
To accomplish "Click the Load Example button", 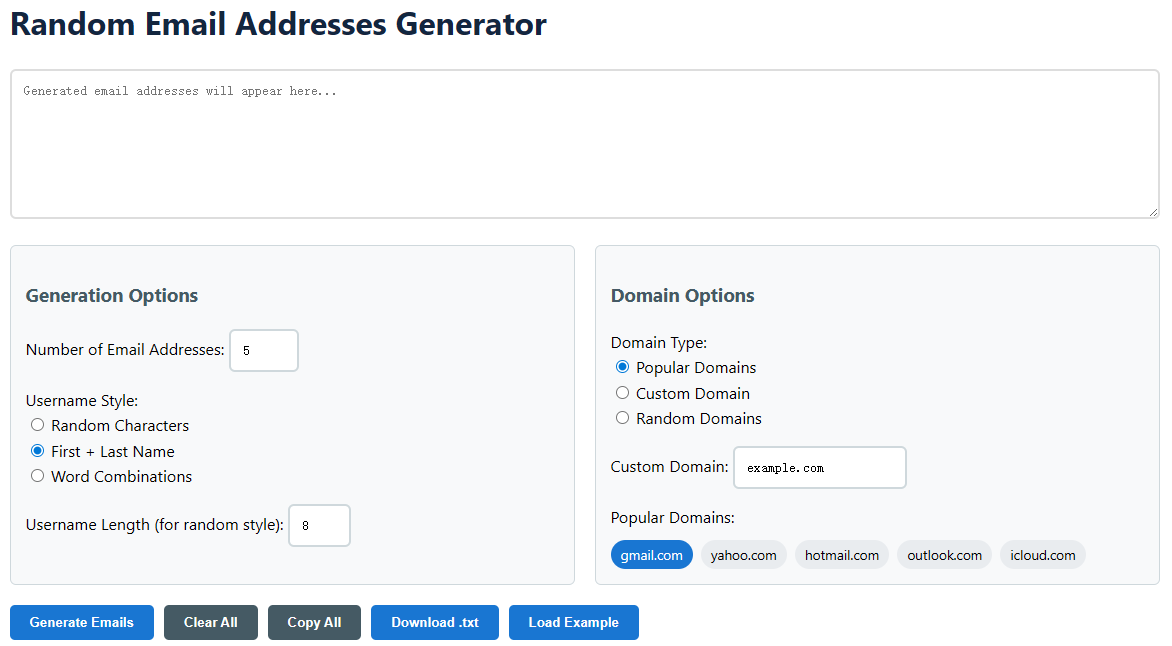I will coord(573,622).
